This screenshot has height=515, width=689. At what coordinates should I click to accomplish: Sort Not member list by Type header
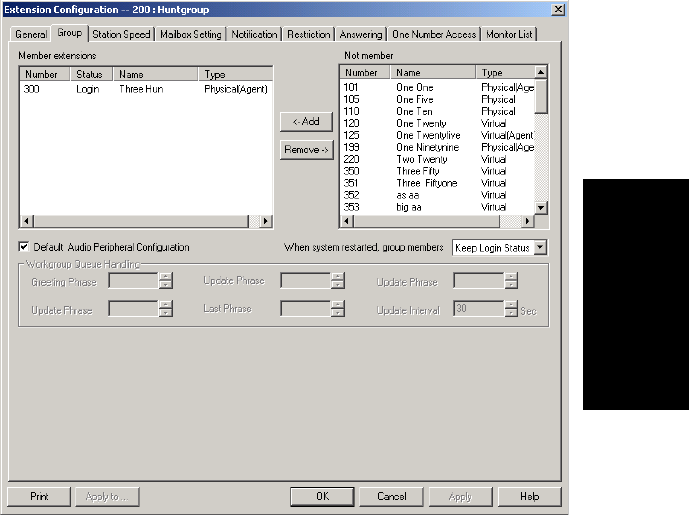point(505,73)
